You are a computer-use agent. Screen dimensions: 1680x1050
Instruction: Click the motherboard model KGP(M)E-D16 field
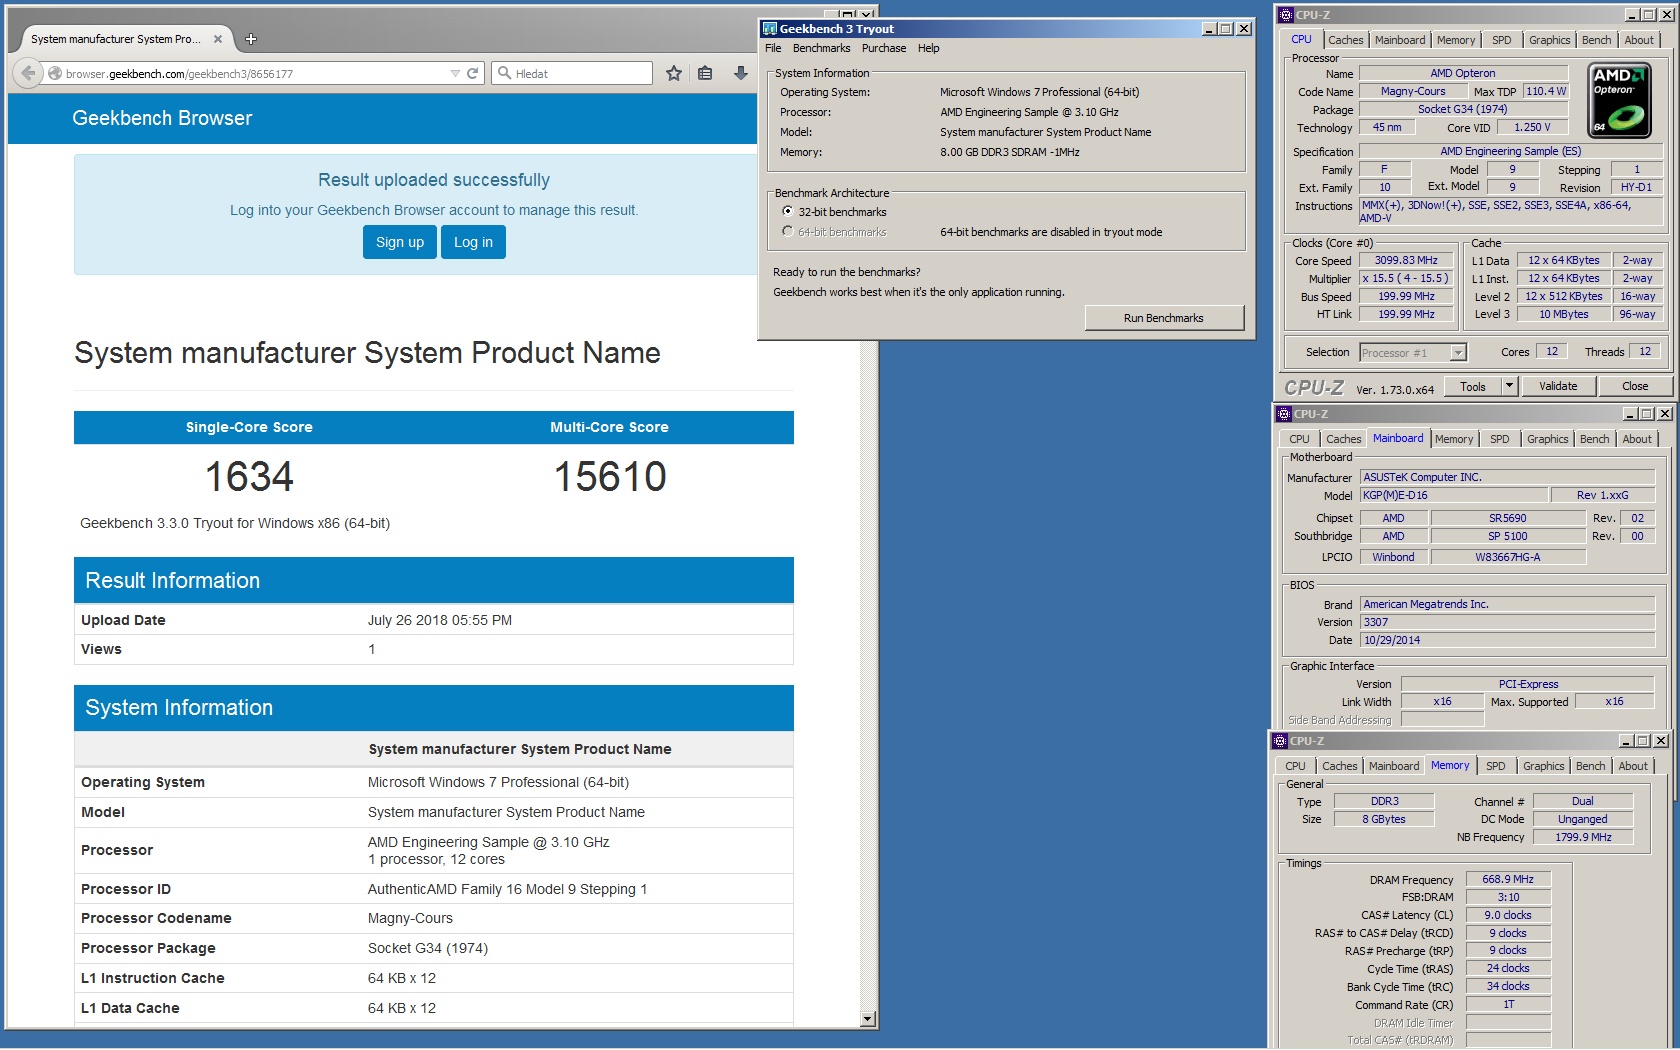tap(1454, 496)
